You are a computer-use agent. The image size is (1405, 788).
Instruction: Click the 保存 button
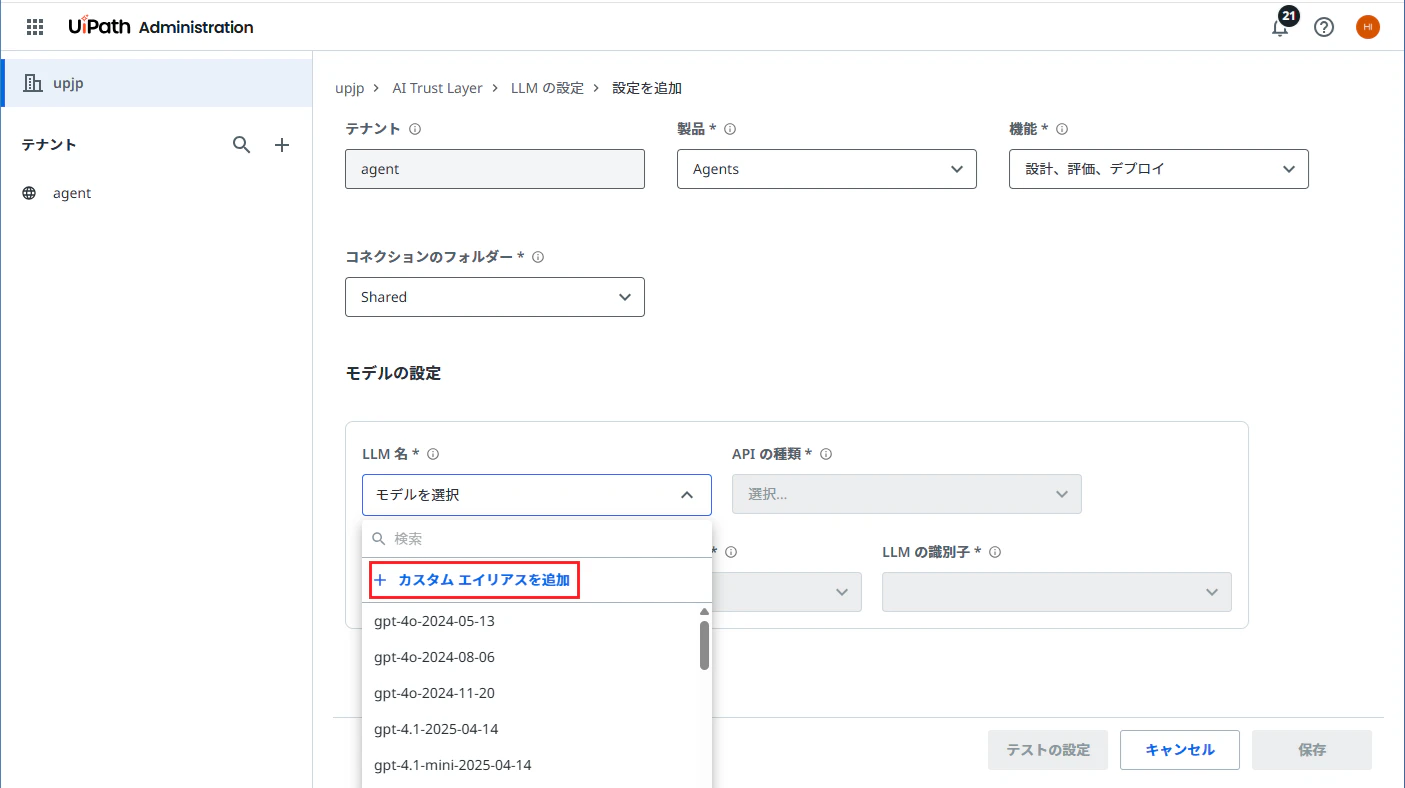coord(1312,750)
